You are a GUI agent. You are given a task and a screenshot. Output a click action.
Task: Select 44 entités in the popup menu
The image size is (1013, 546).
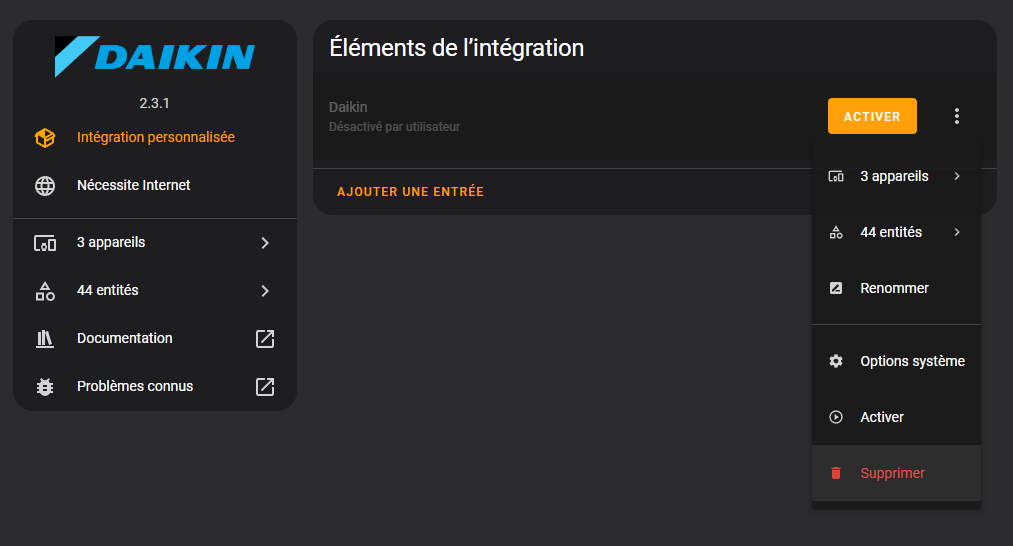coord(896,233)
